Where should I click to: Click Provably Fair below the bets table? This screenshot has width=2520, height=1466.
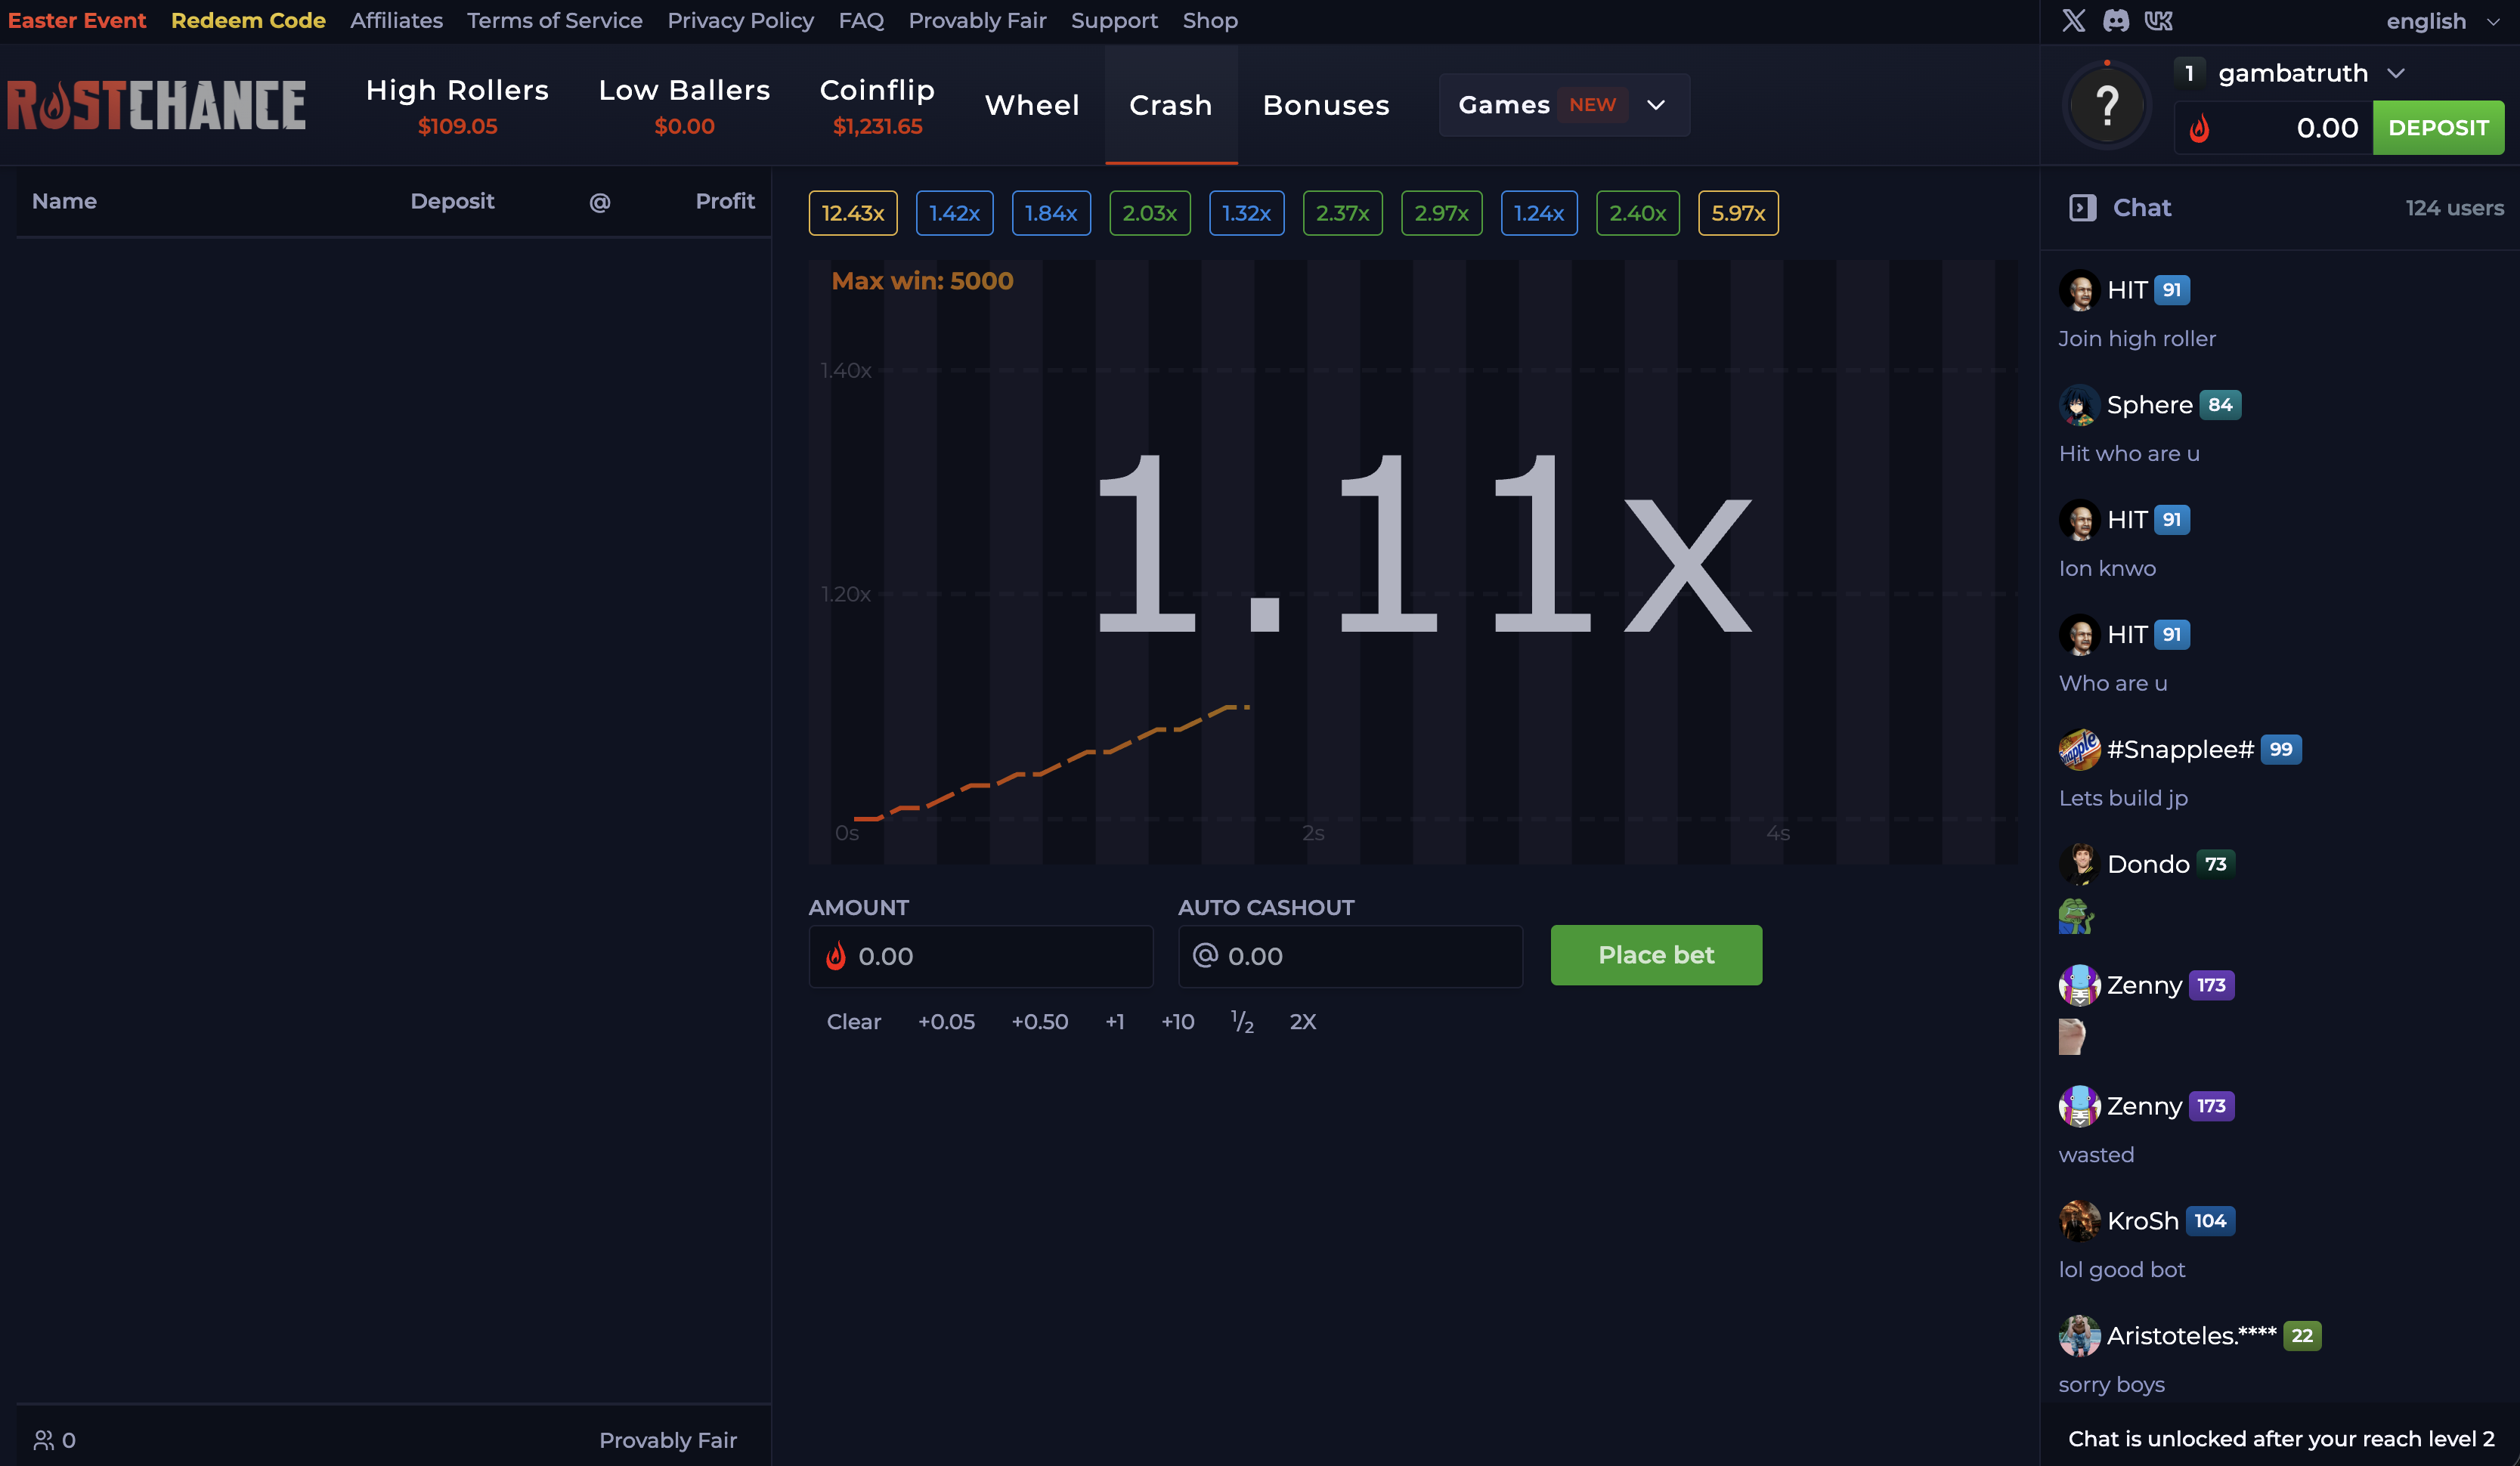click(668, 1440)
